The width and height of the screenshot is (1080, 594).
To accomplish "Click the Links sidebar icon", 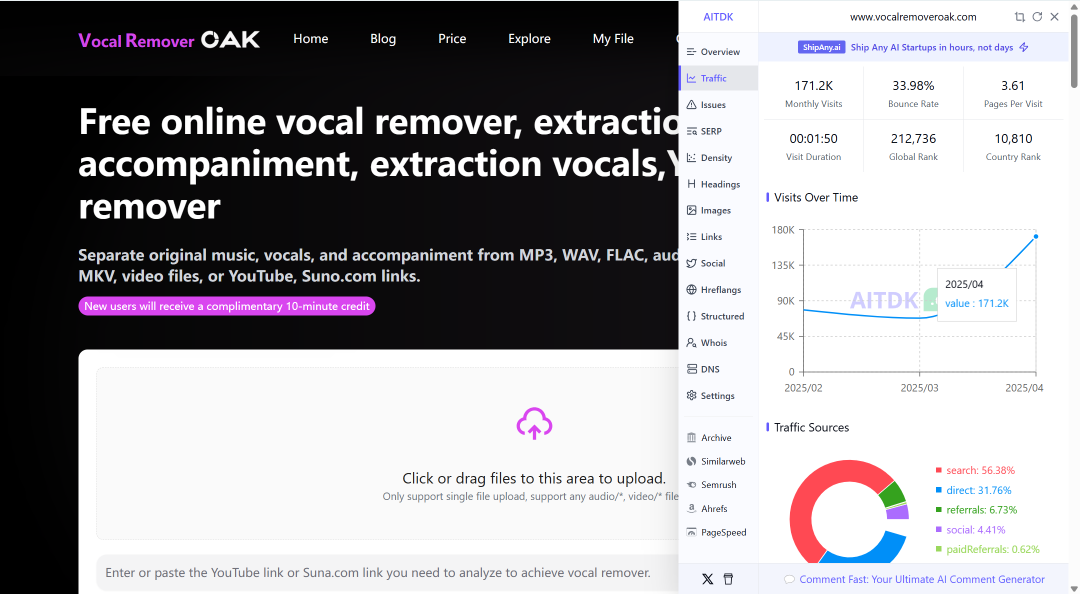I will pos(692,236).
